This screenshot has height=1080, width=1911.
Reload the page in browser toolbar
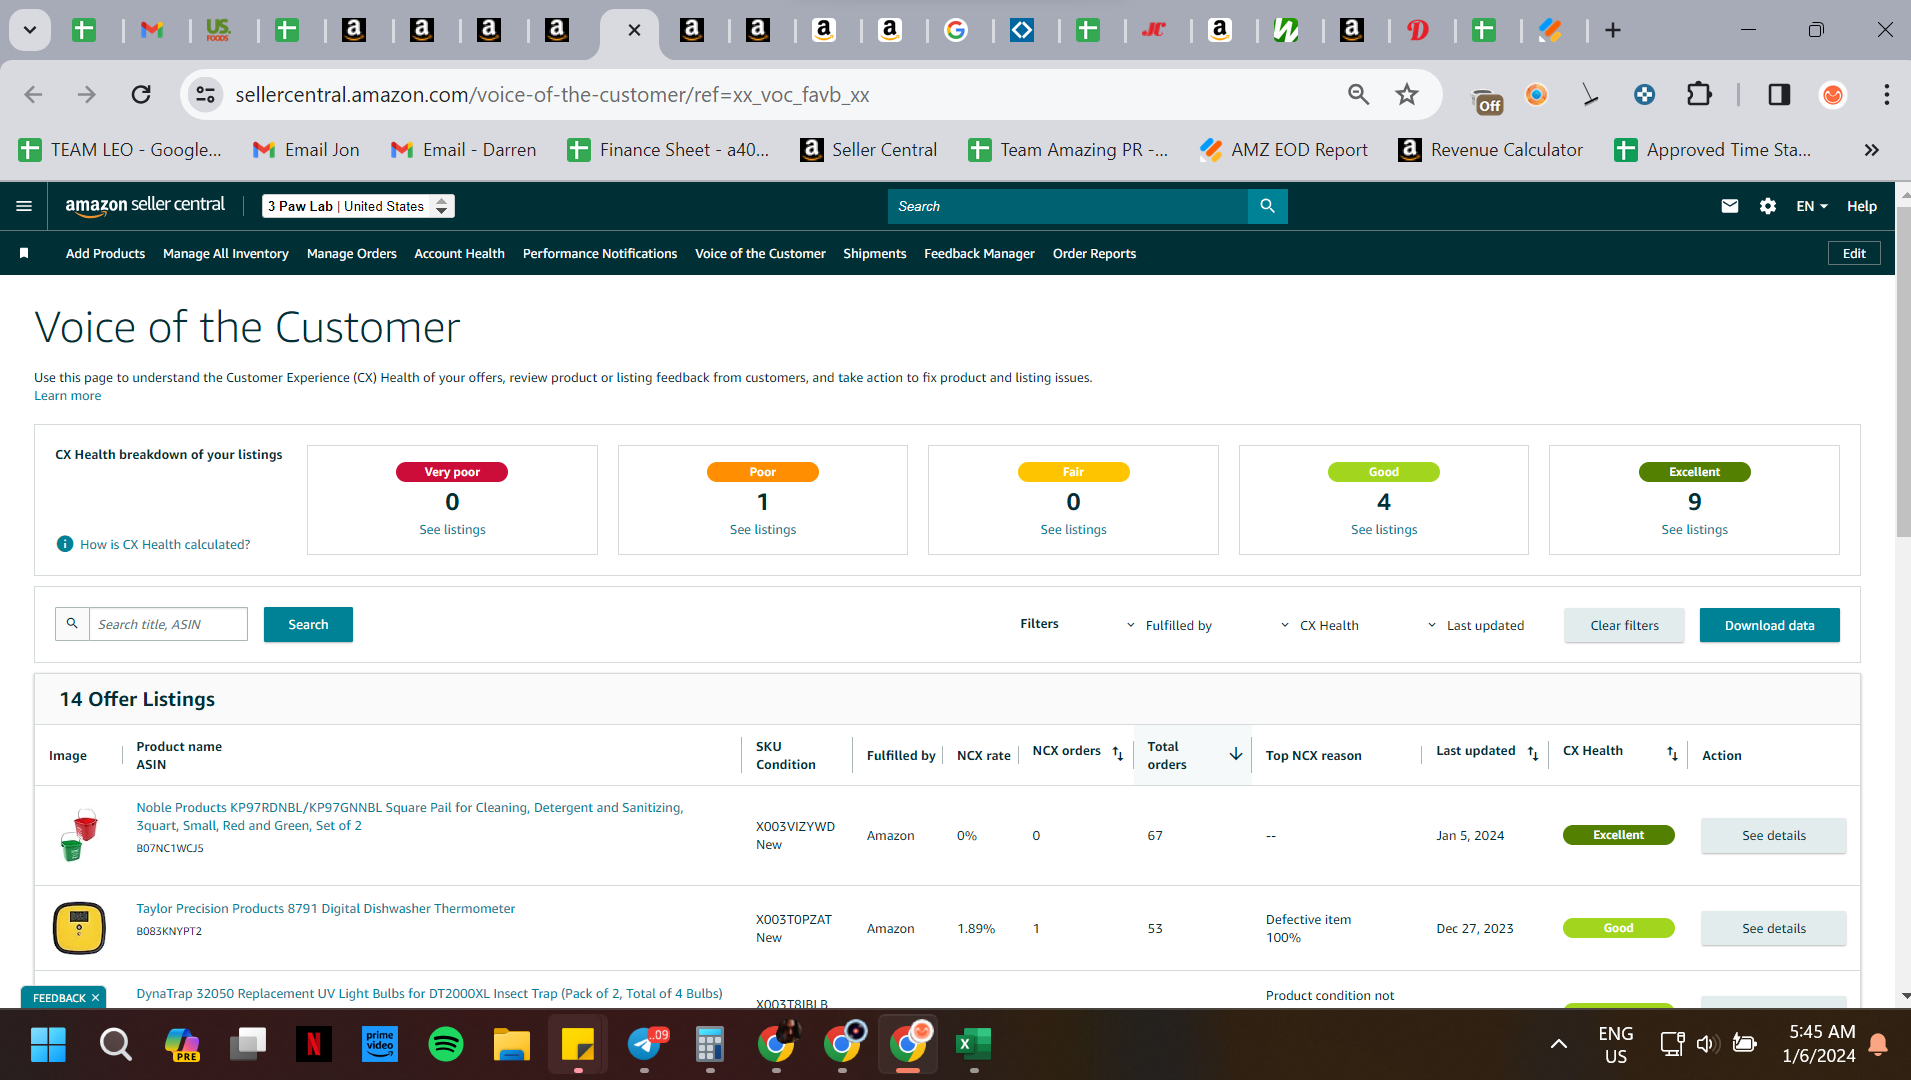[141, 95]
